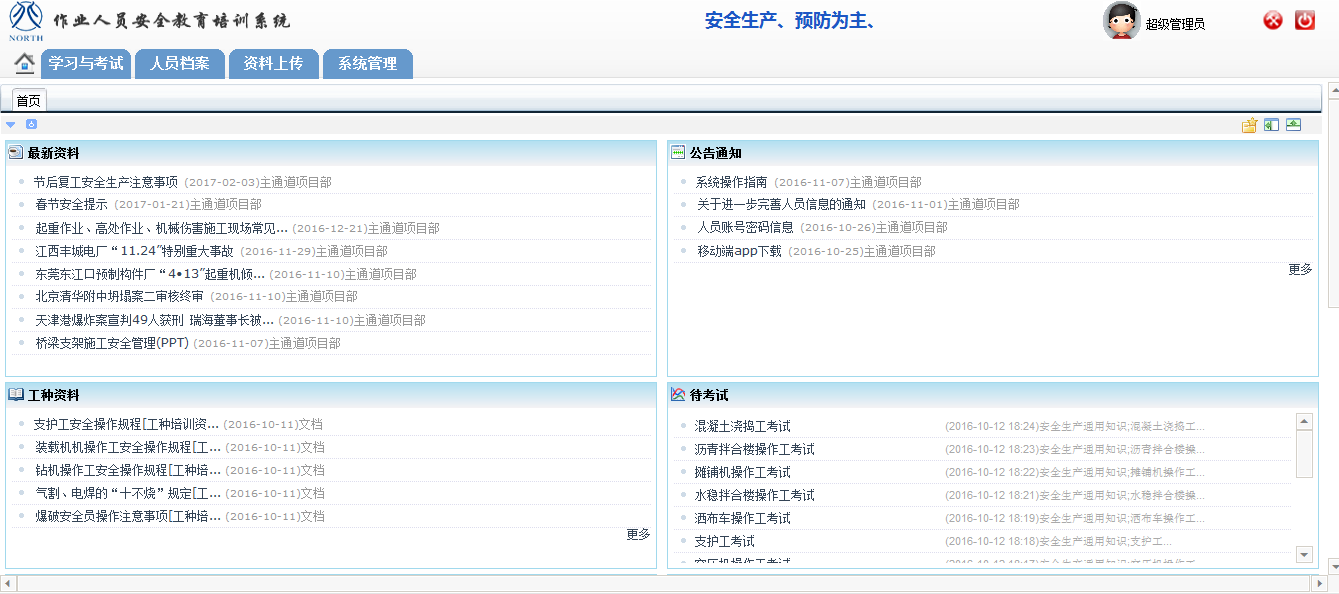Click the round red tools icon
Screen dimensions: 1339x594
(x=1273, y=20)
